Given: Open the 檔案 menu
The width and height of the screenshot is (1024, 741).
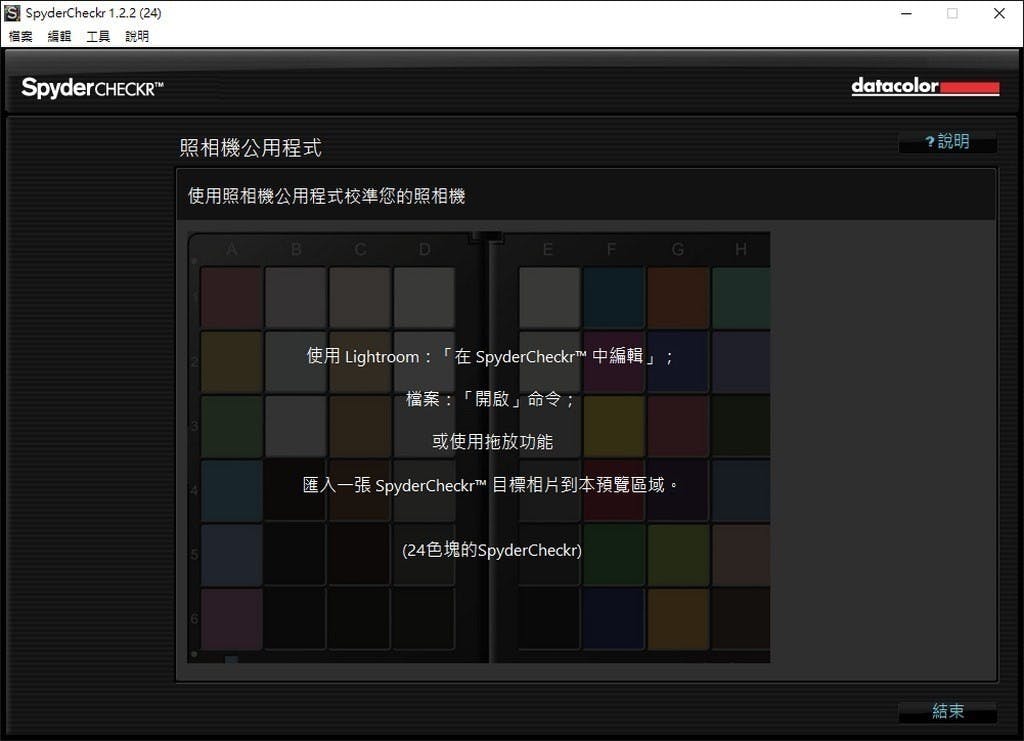Looking at the screenshot, I should coord(20,36).
